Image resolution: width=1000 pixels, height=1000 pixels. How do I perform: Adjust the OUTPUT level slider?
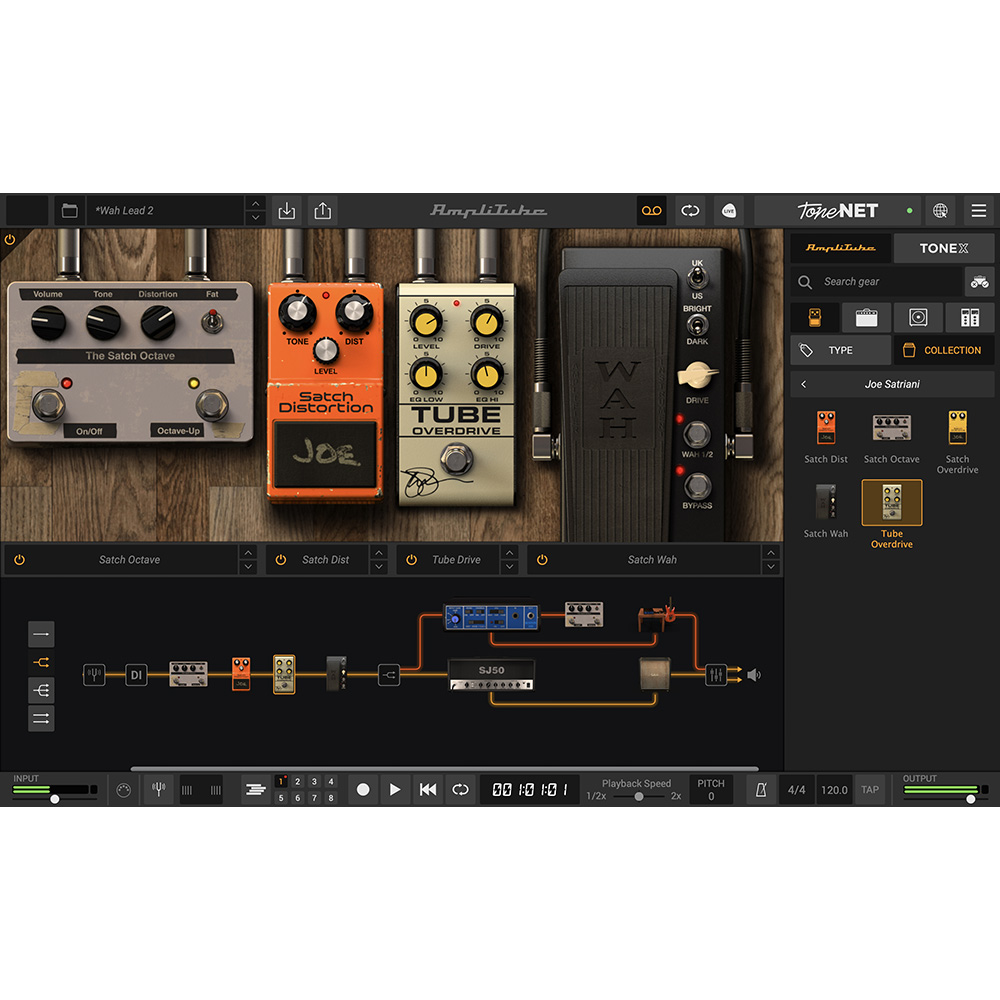coord(970,798)
